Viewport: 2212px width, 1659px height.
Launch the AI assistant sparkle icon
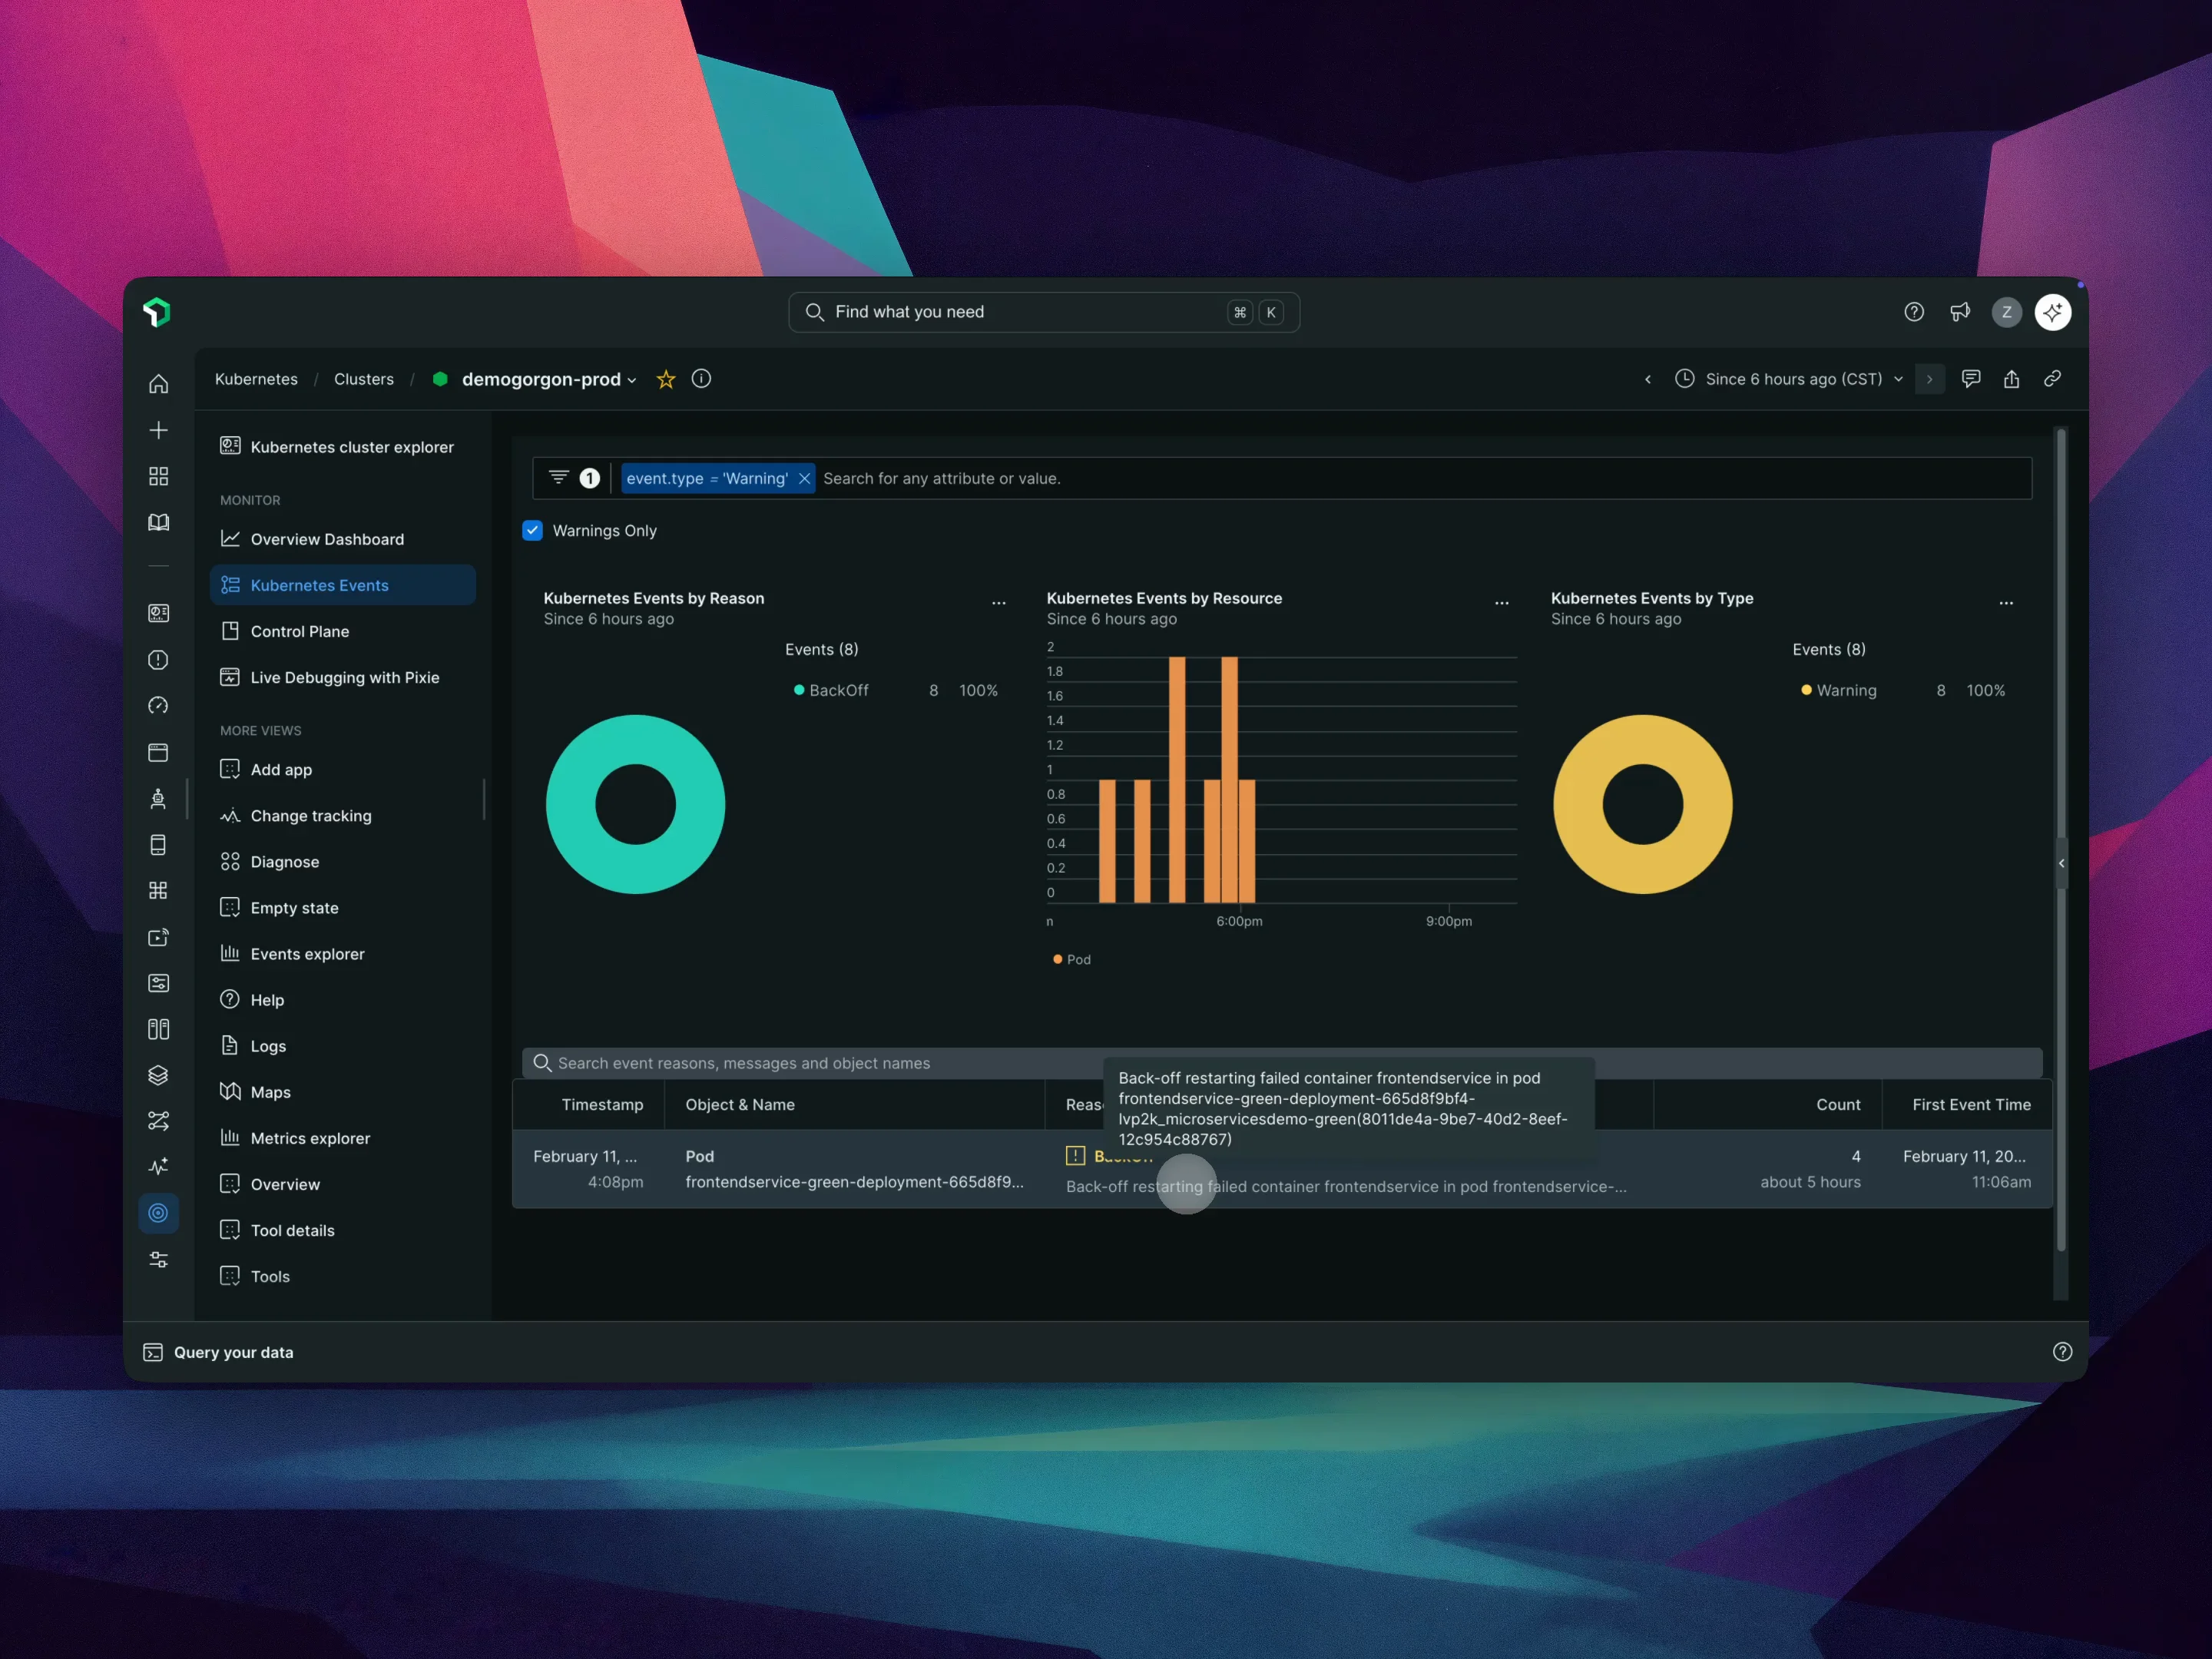point(2052,312)
